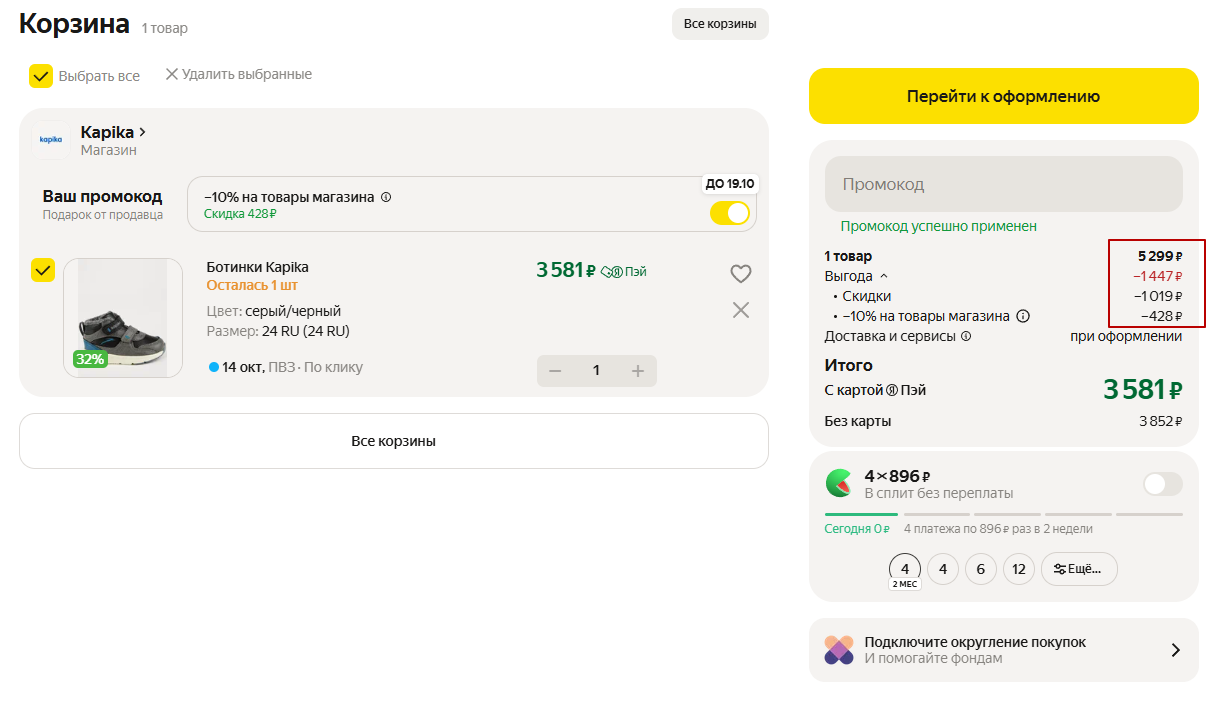
Task: Open rounding purchases option arrow
Action: point(1176,650)
